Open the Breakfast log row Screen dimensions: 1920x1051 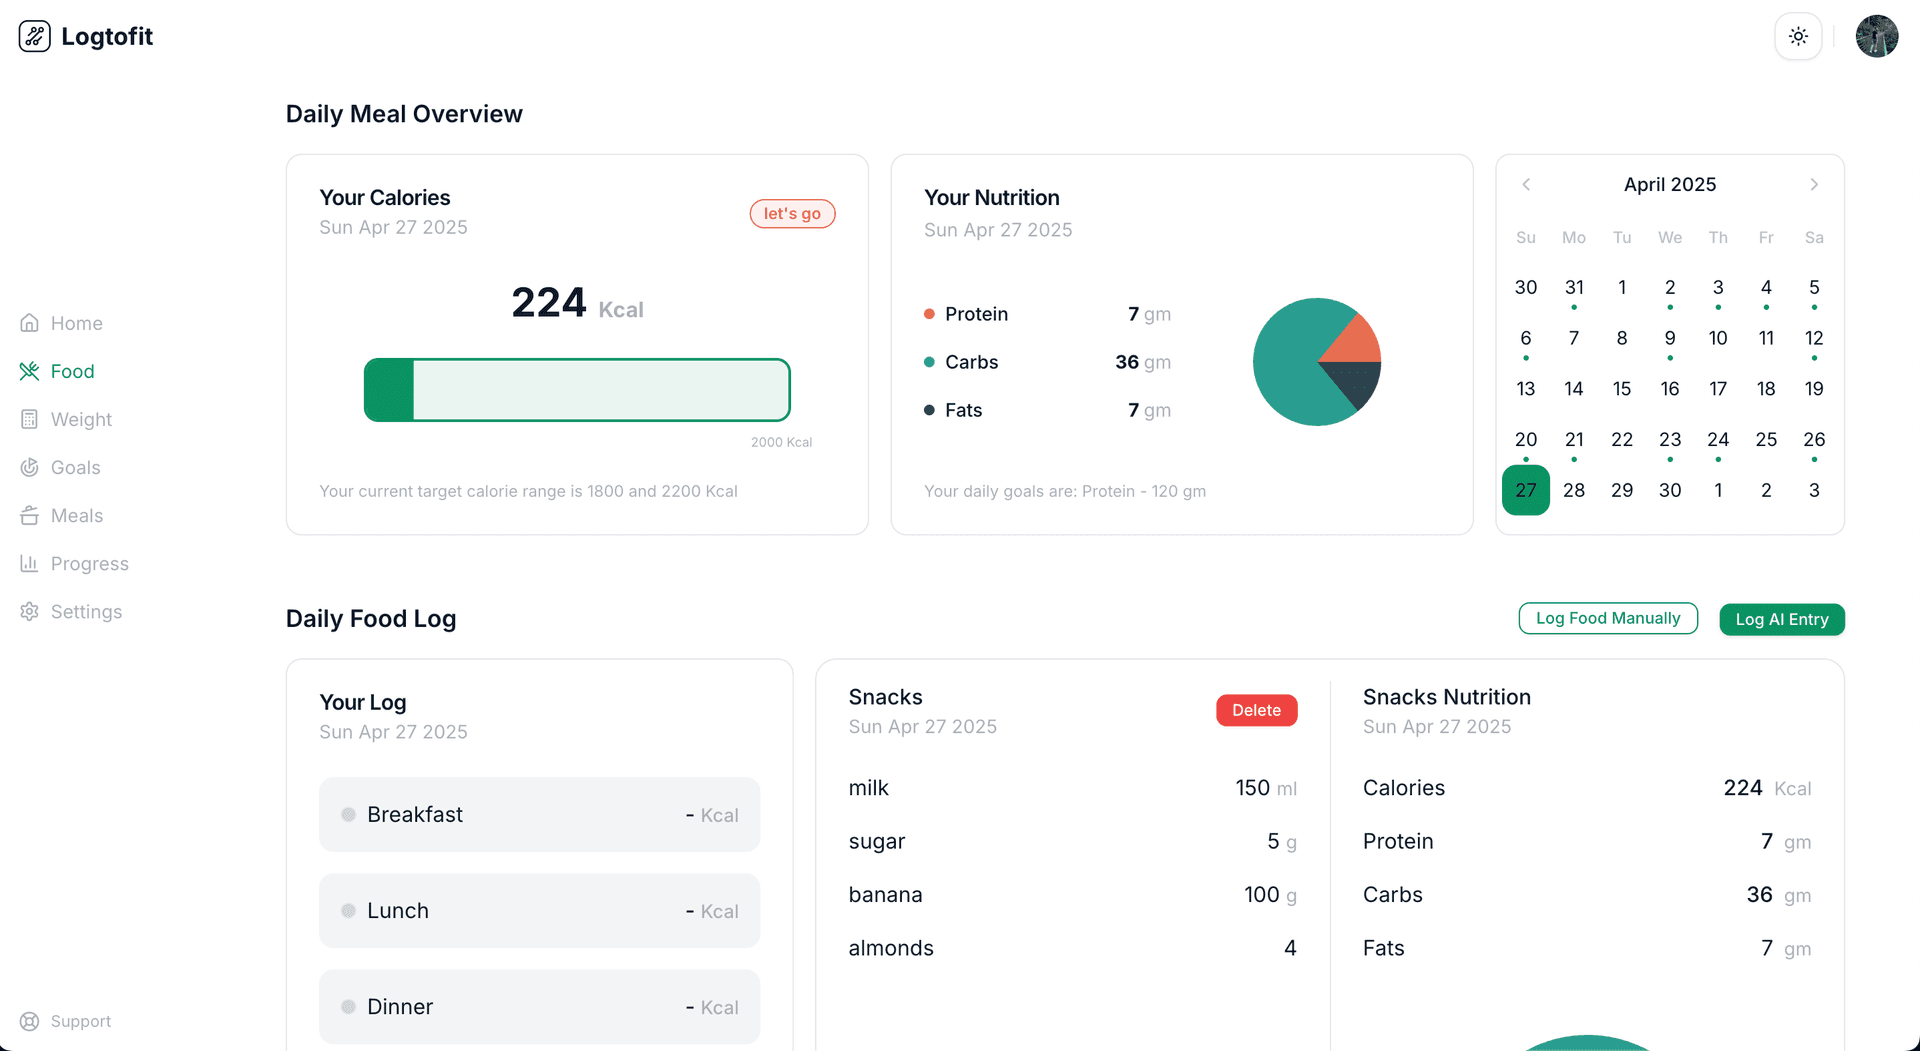point(539,814)
